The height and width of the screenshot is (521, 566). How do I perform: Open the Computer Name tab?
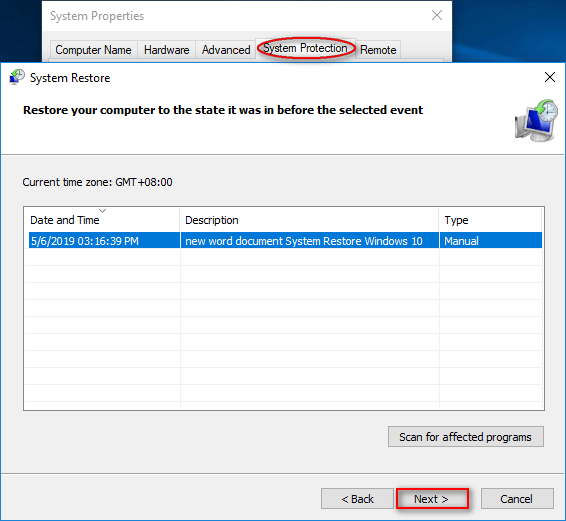point(93,50)
